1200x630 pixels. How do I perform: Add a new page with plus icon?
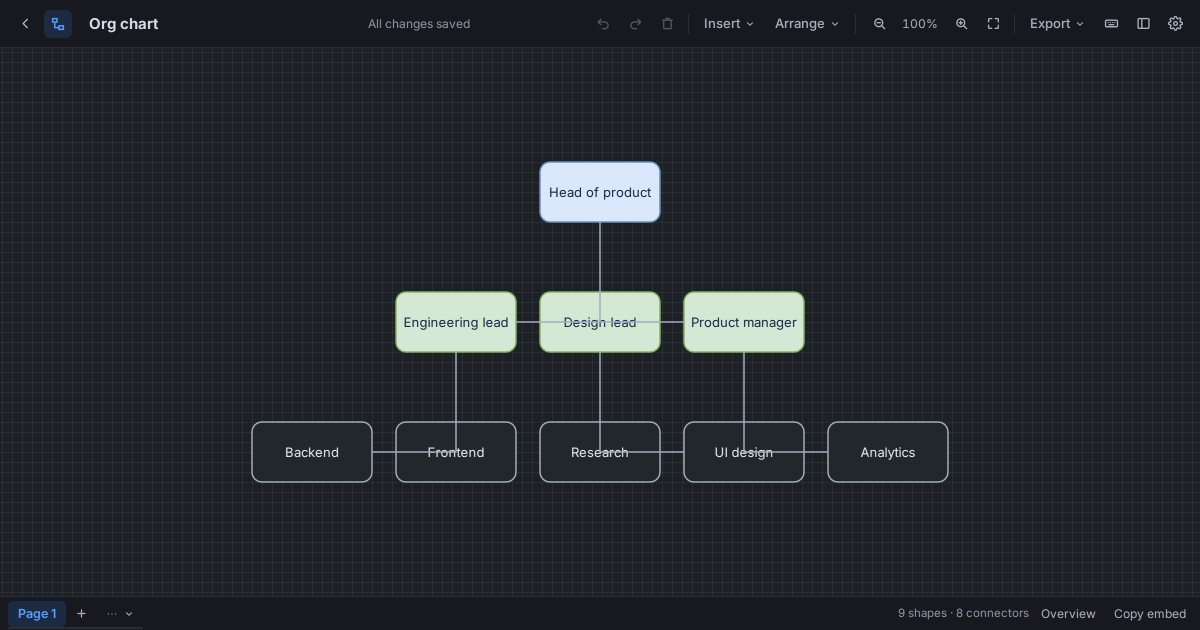coord(82,614)
